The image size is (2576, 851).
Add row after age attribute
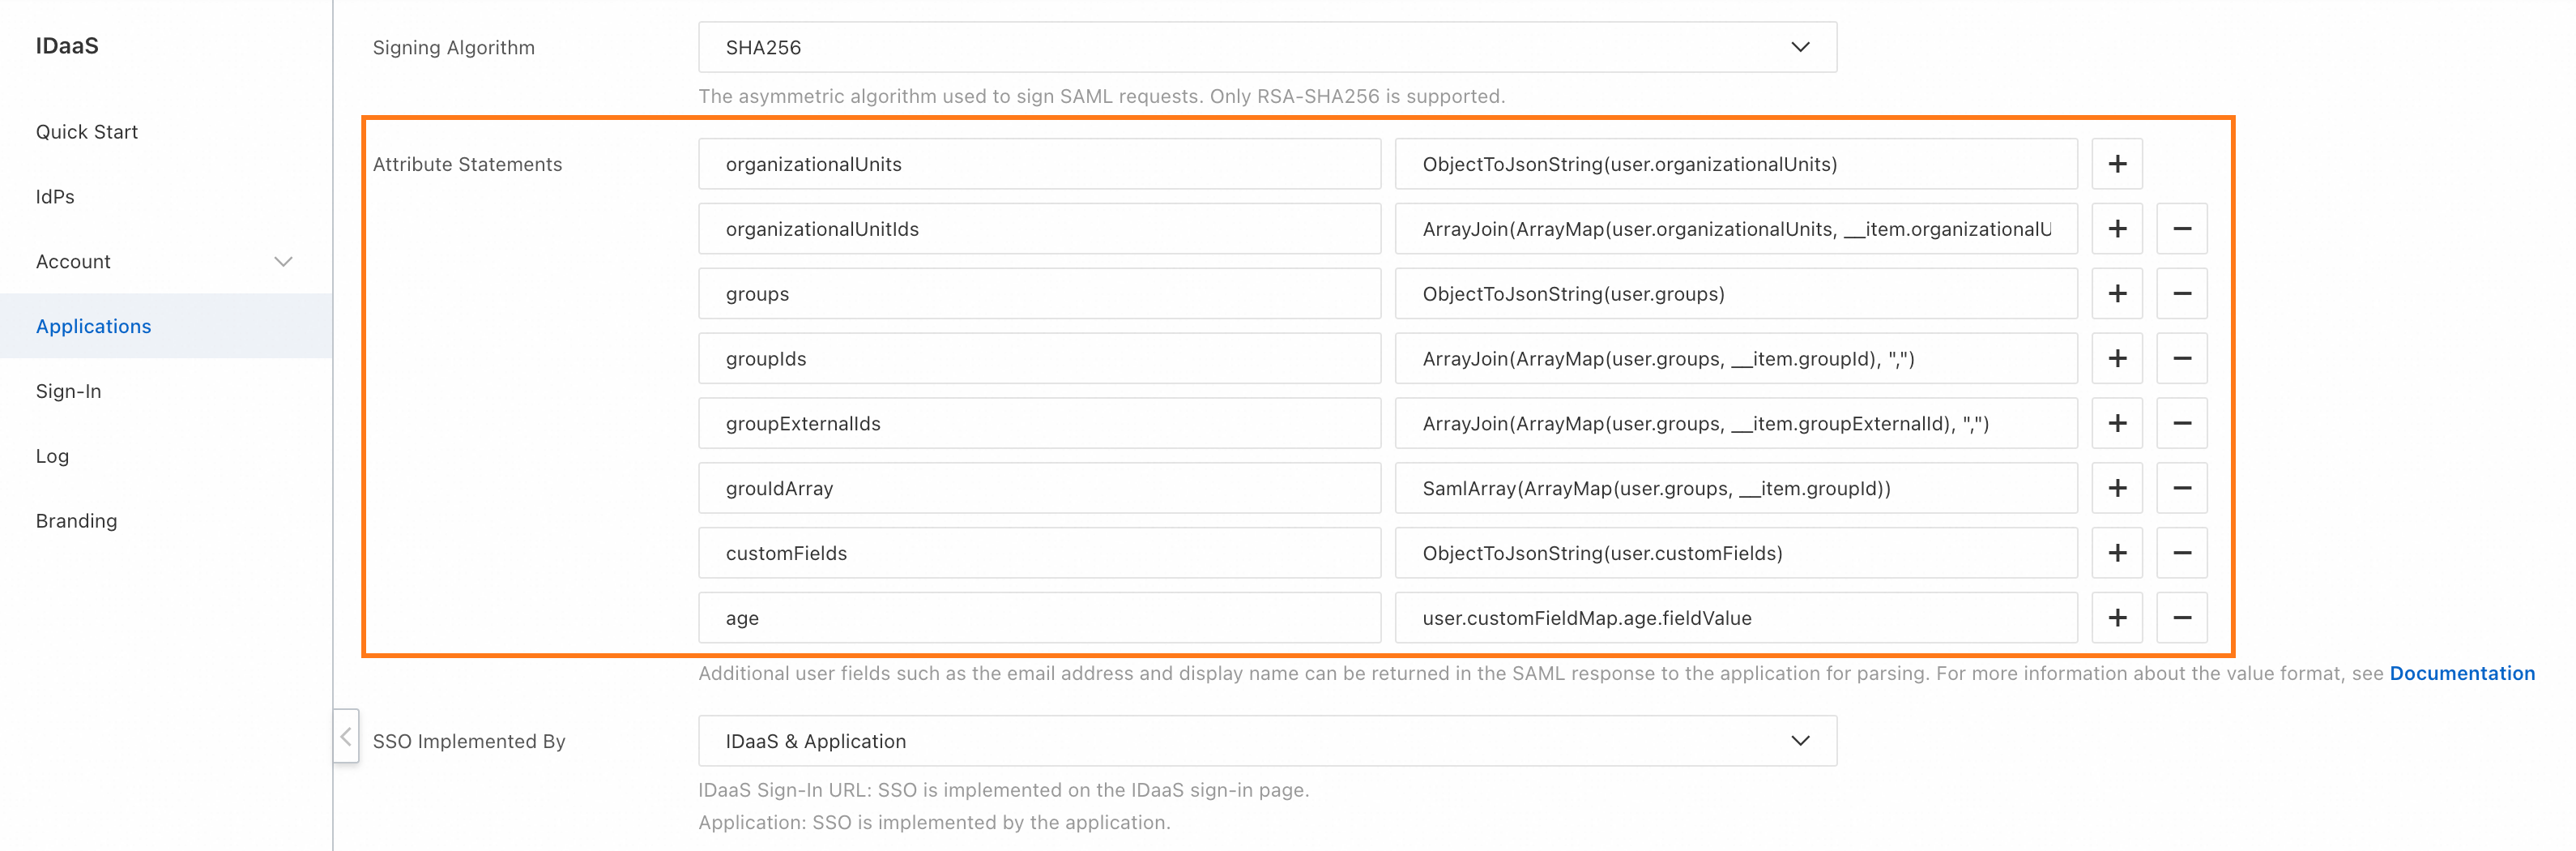[2117, 618]
